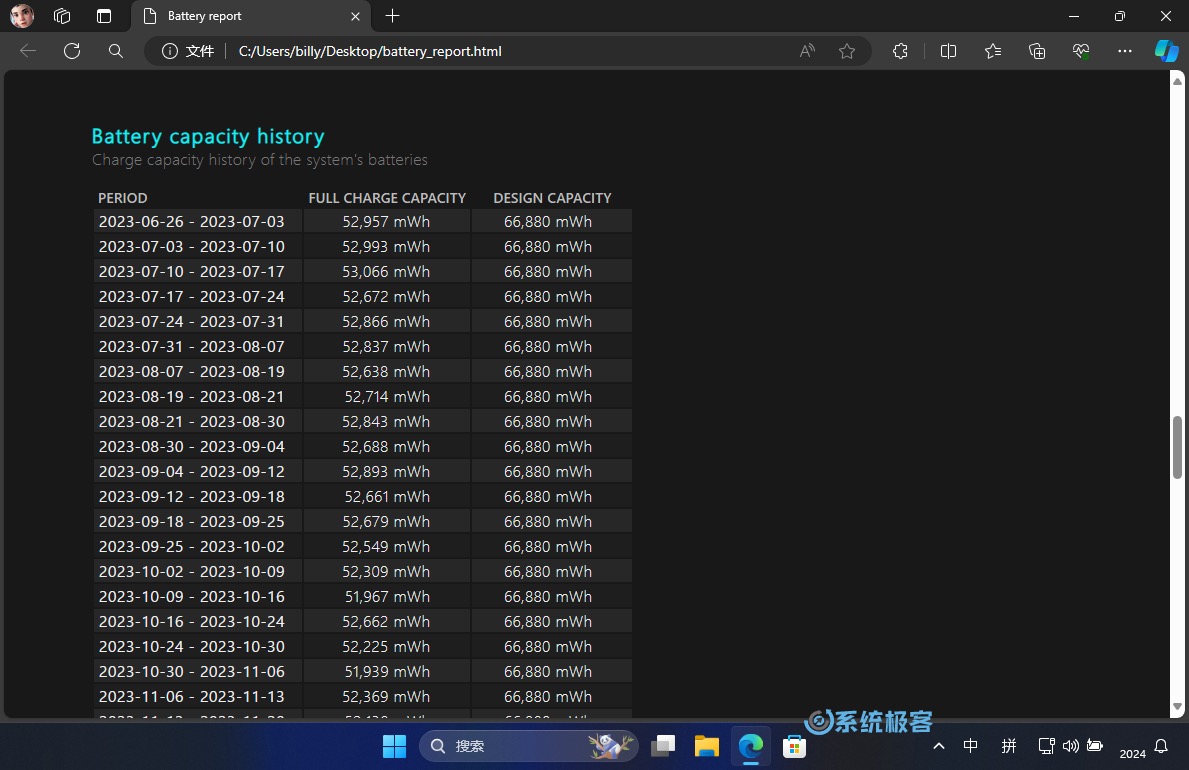Open the Collections panel
1189x770 pixels.
click(1037, 51)
